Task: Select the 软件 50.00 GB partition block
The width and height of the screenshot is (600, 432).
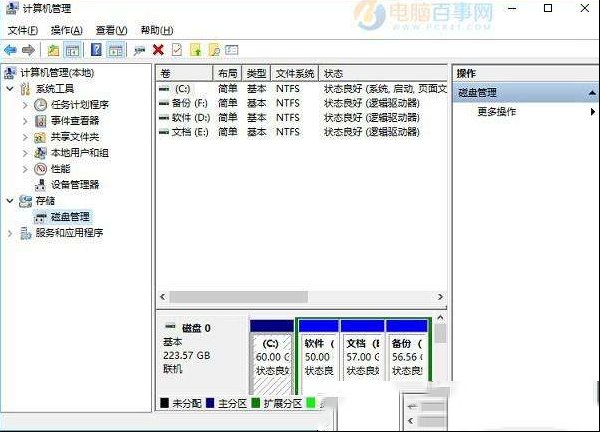Action: [x=319, y=350]
